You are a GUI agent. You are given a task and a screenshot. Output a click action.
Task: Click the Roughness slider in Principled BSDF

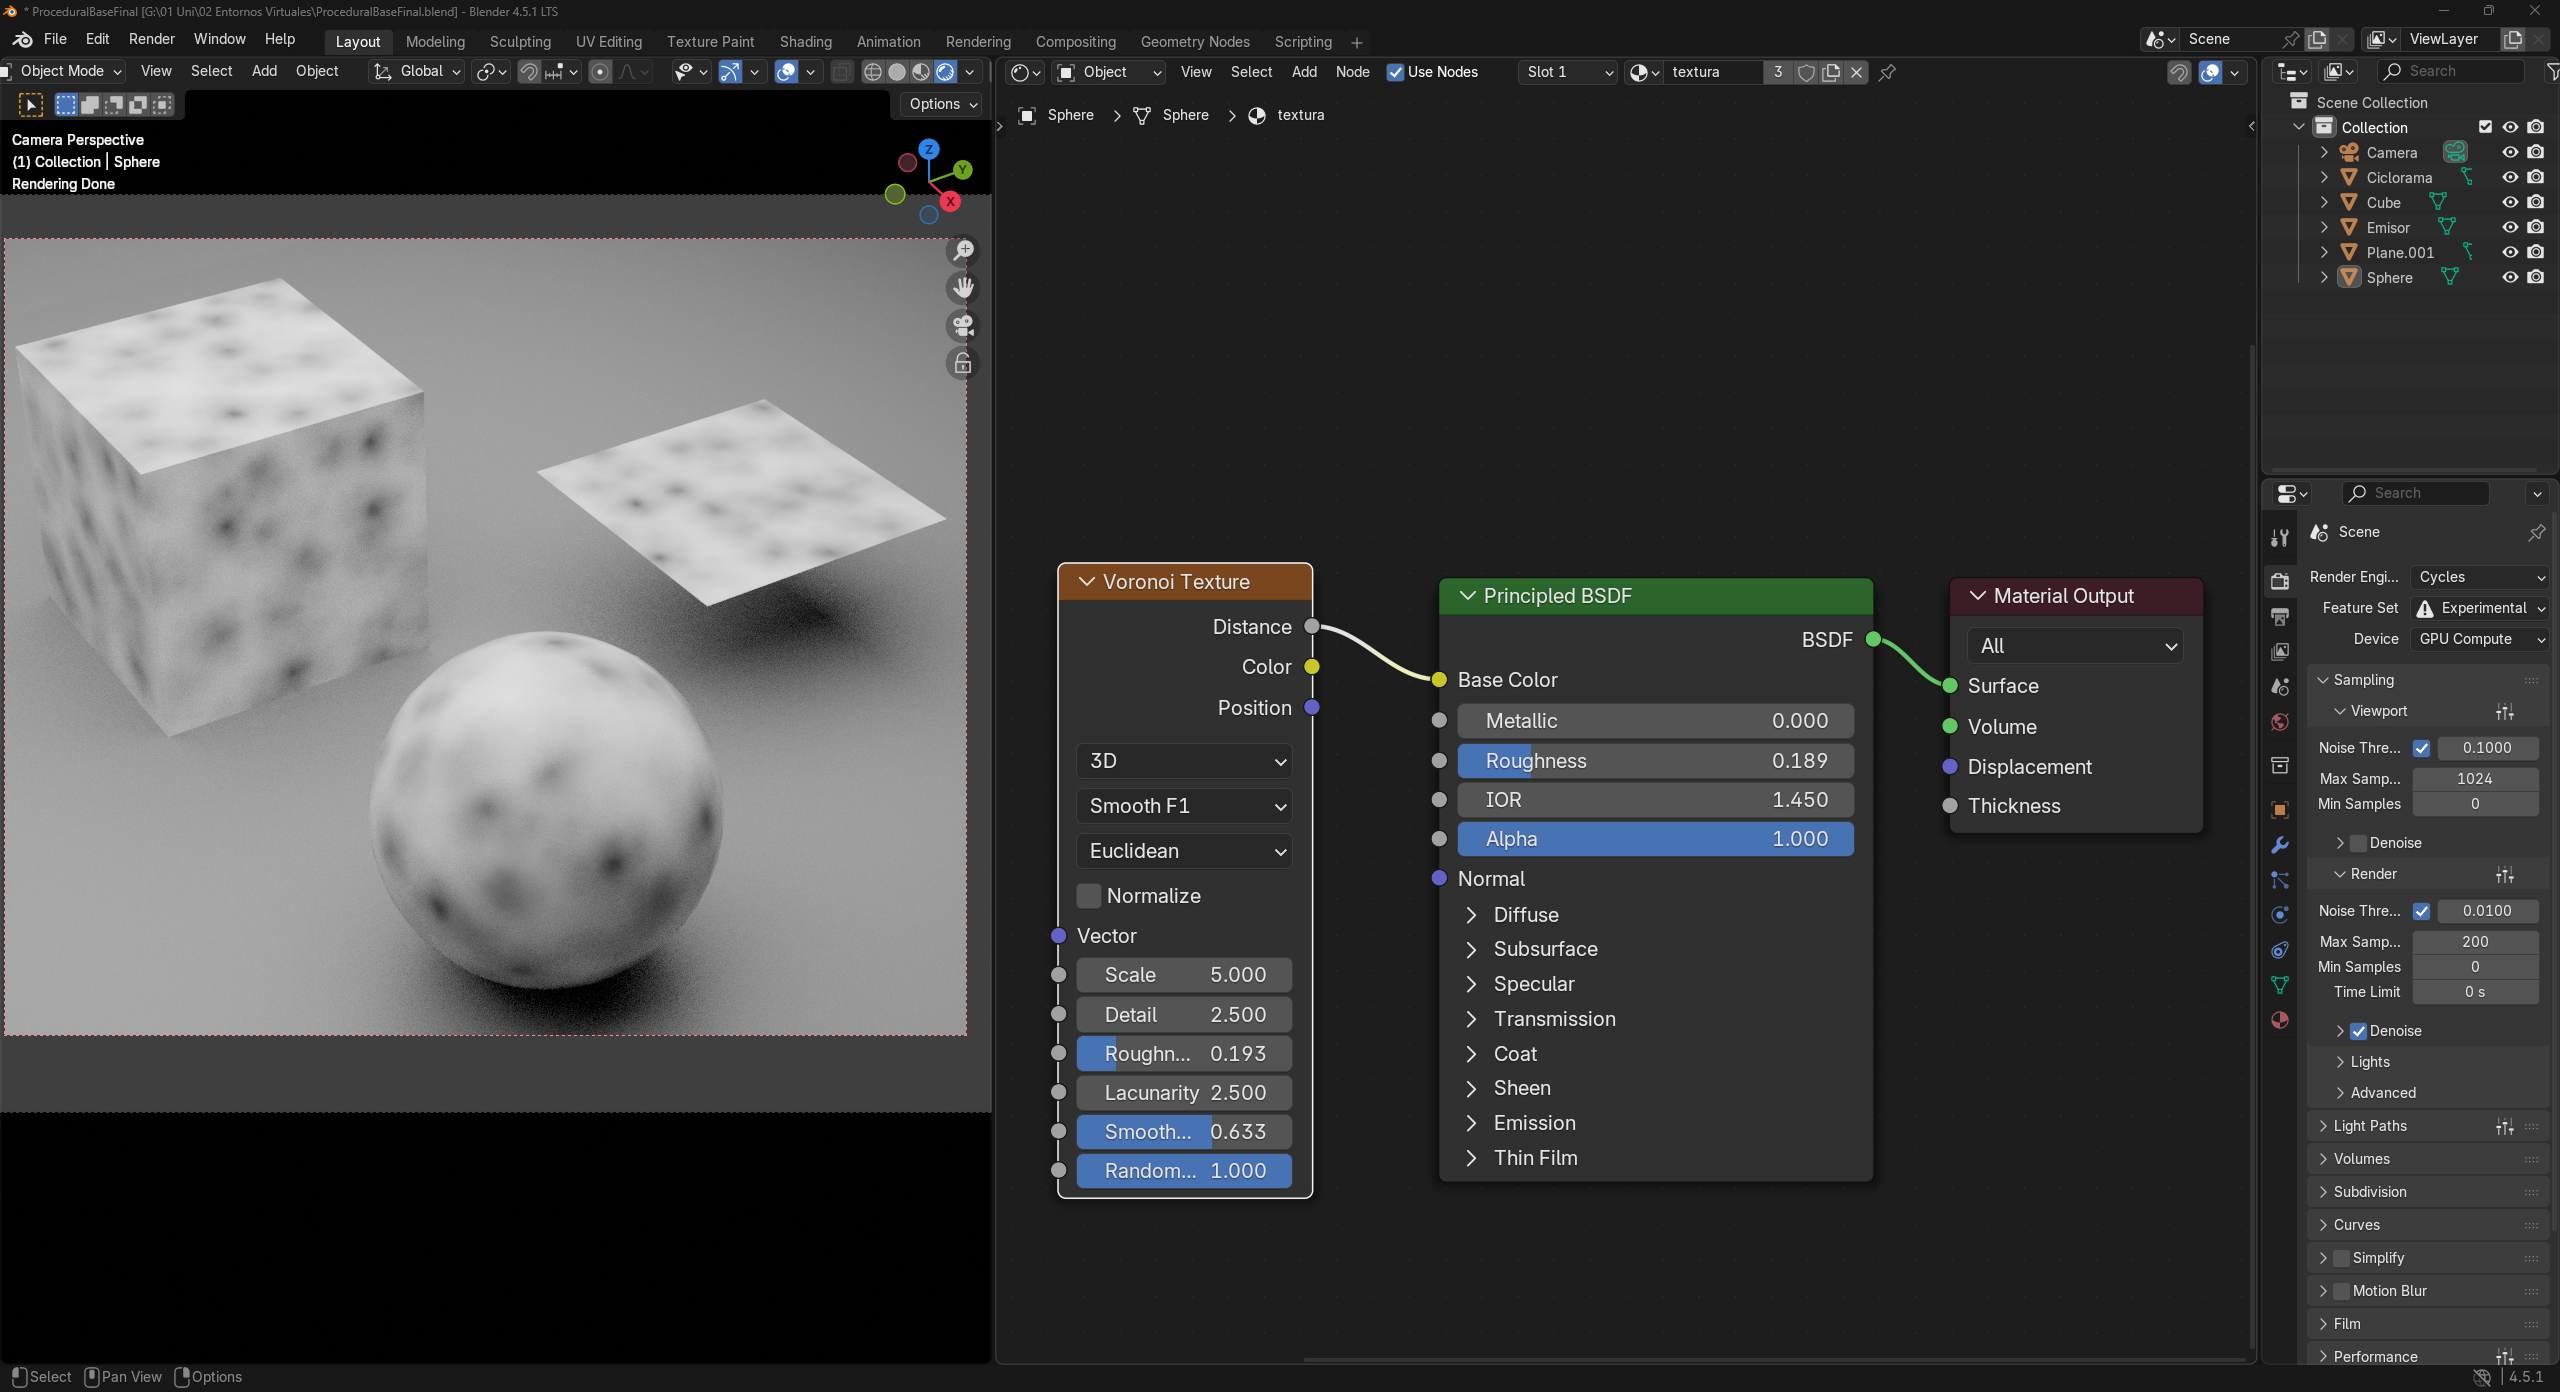pos(1655,761)
